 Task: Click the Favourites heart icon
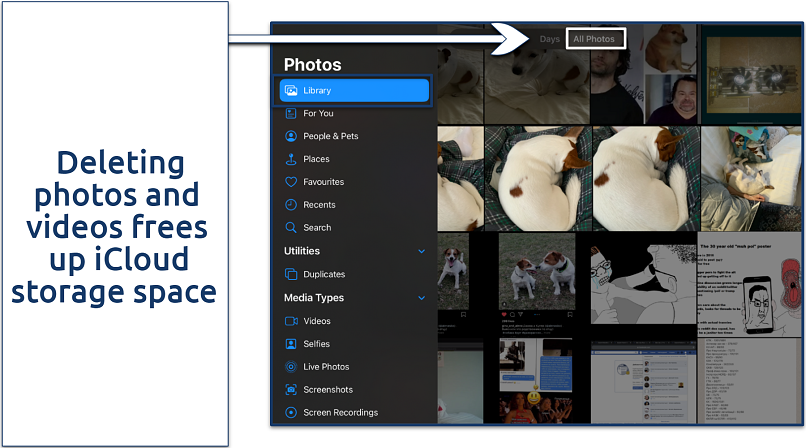click(291, 182)
